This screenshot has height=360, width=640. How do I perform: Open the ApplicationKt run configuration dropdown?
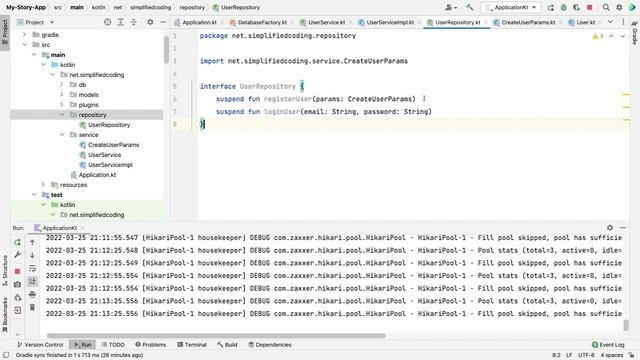tap(511, 7)
